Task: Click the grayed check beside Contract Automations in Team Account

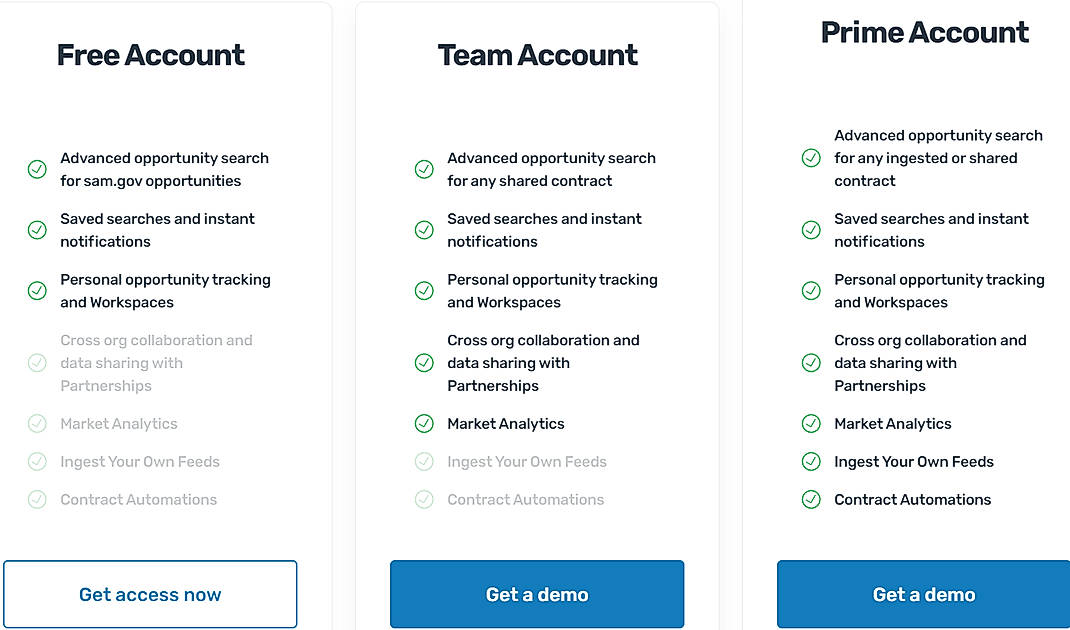Action: point(424,499)
